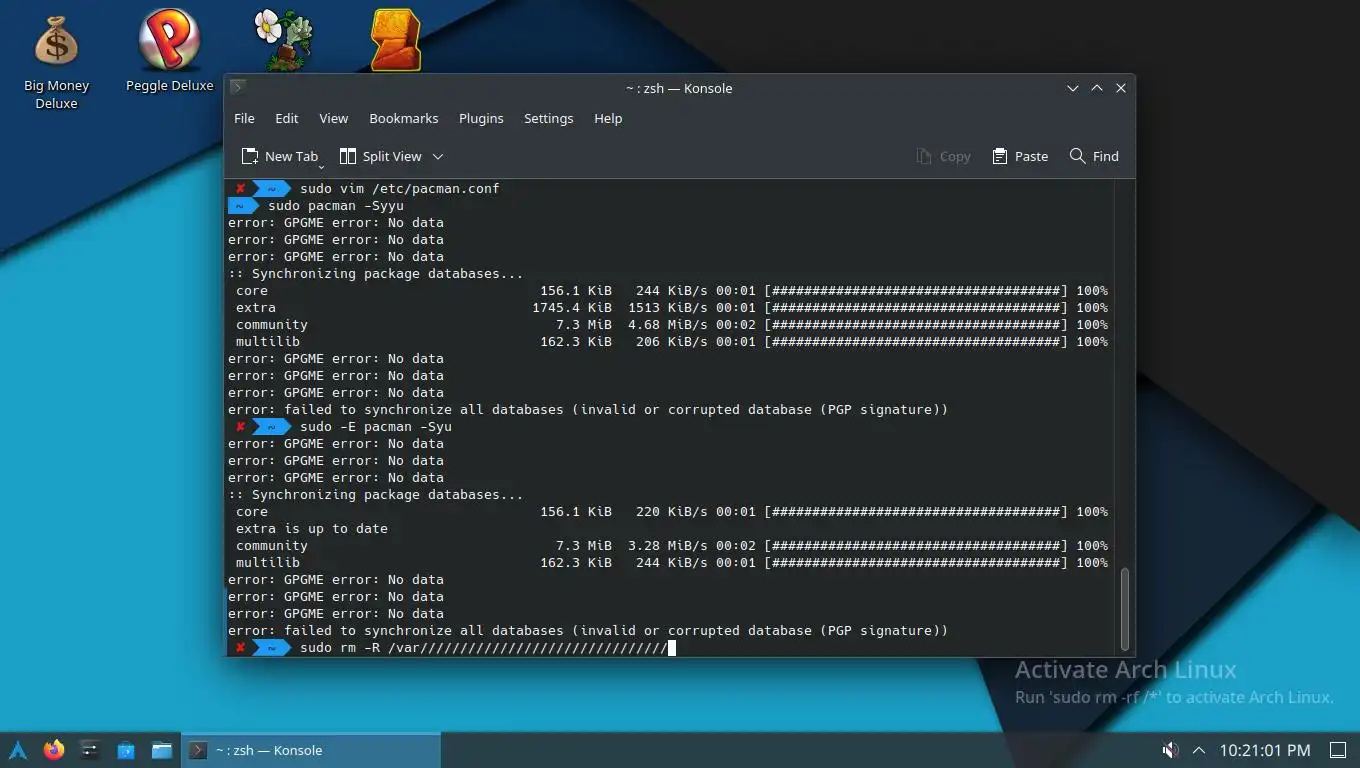This screenshot has height=768, width=1360.
Task: Click the 'sudo vim /etc/pacman.conf' command text
Action: click(x=399, y=188)
